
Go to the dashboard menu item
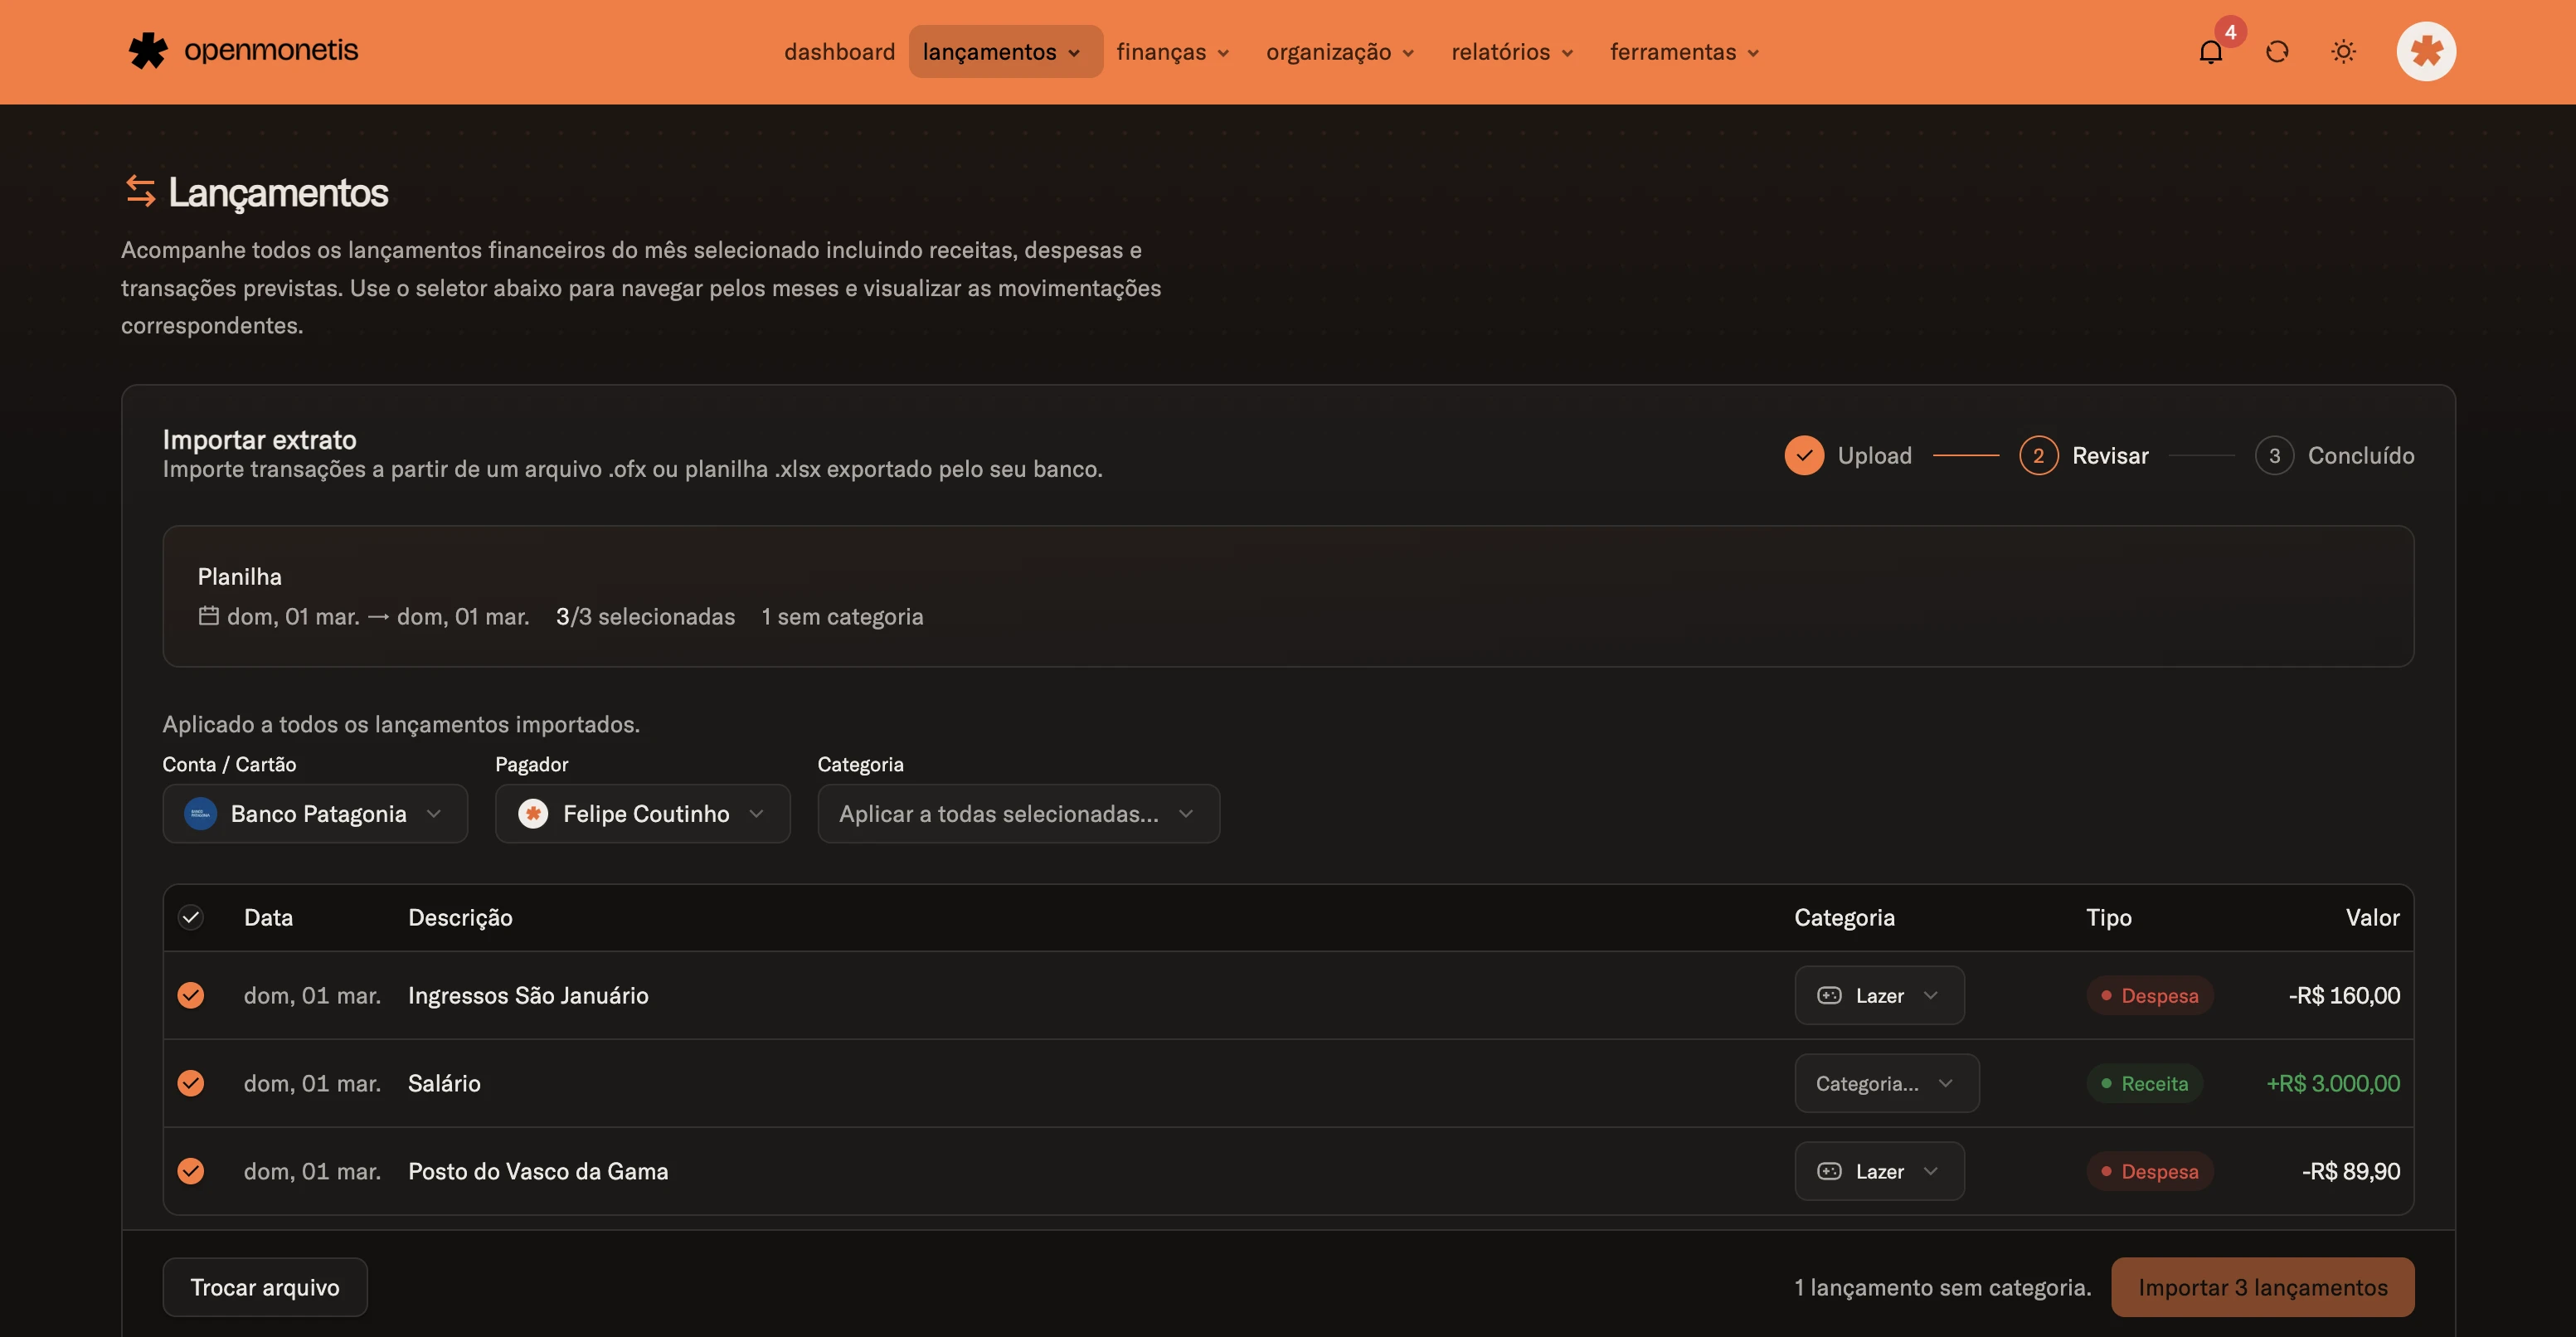click(x=839, y=52)
